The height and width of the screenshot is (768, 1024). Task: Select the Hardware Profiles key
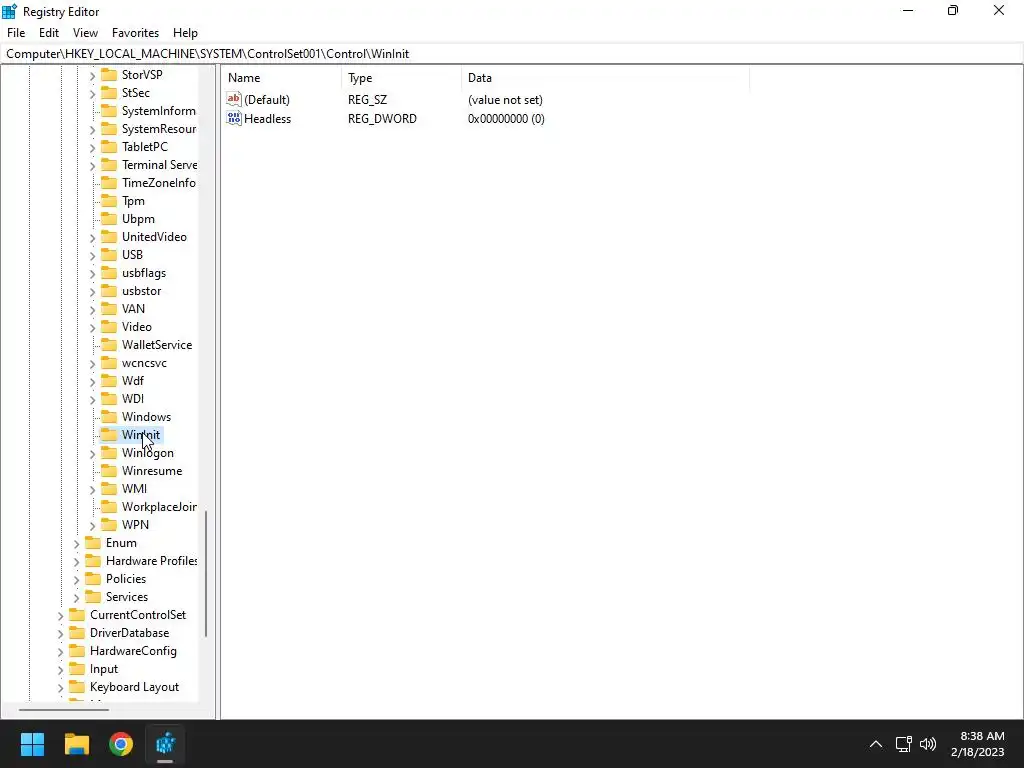(151, 561)
